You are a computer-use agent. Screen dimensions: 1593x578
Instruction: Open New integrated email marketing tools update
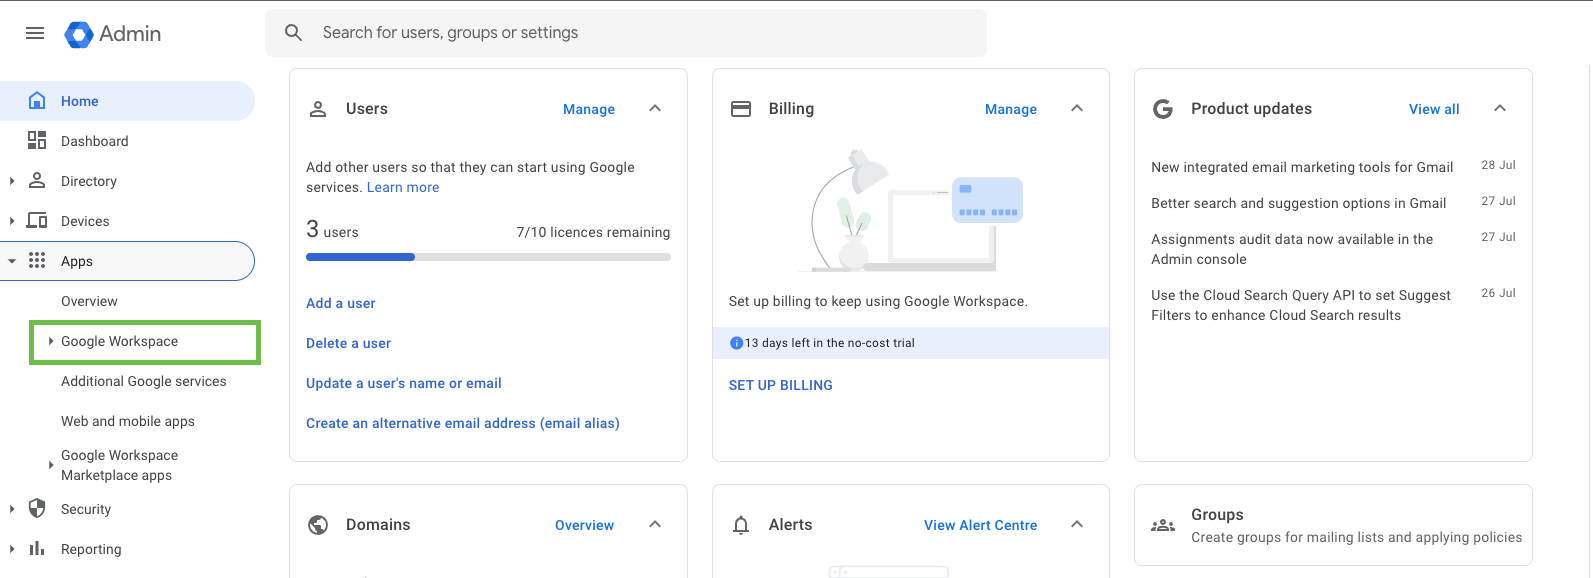(1302, 167)
